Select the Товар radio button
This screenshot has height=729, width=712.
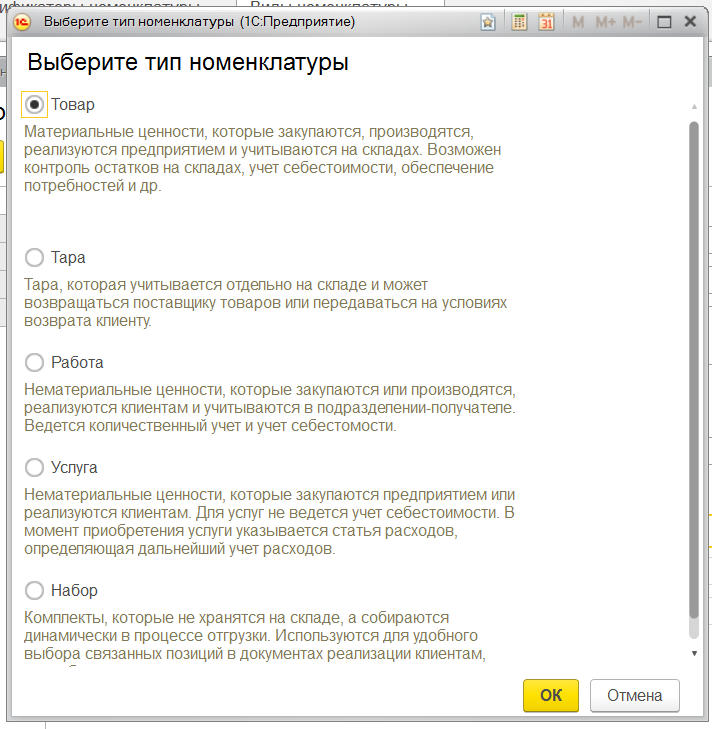[x=35, y=104]
